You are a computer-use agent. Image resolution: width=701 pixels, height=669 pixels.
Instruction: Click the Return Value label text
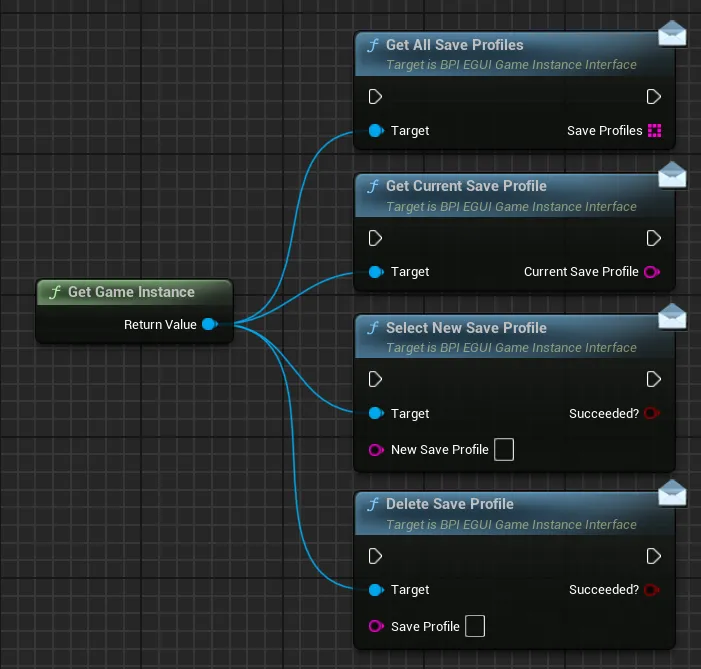click(x=160, y=324)
